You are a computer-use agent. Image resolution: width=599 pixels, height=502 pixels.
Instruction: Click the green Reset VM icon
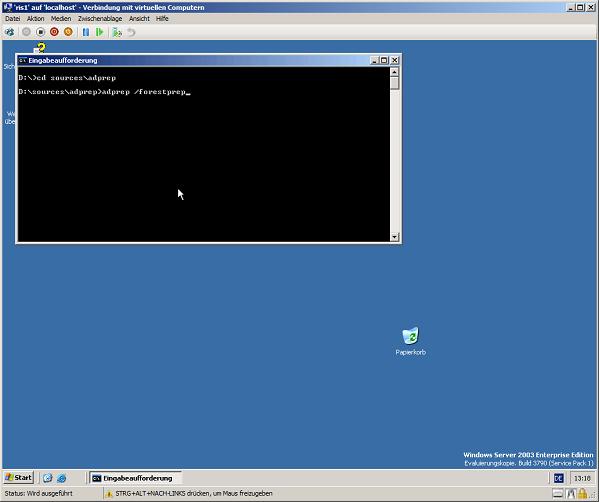(100, 32)
